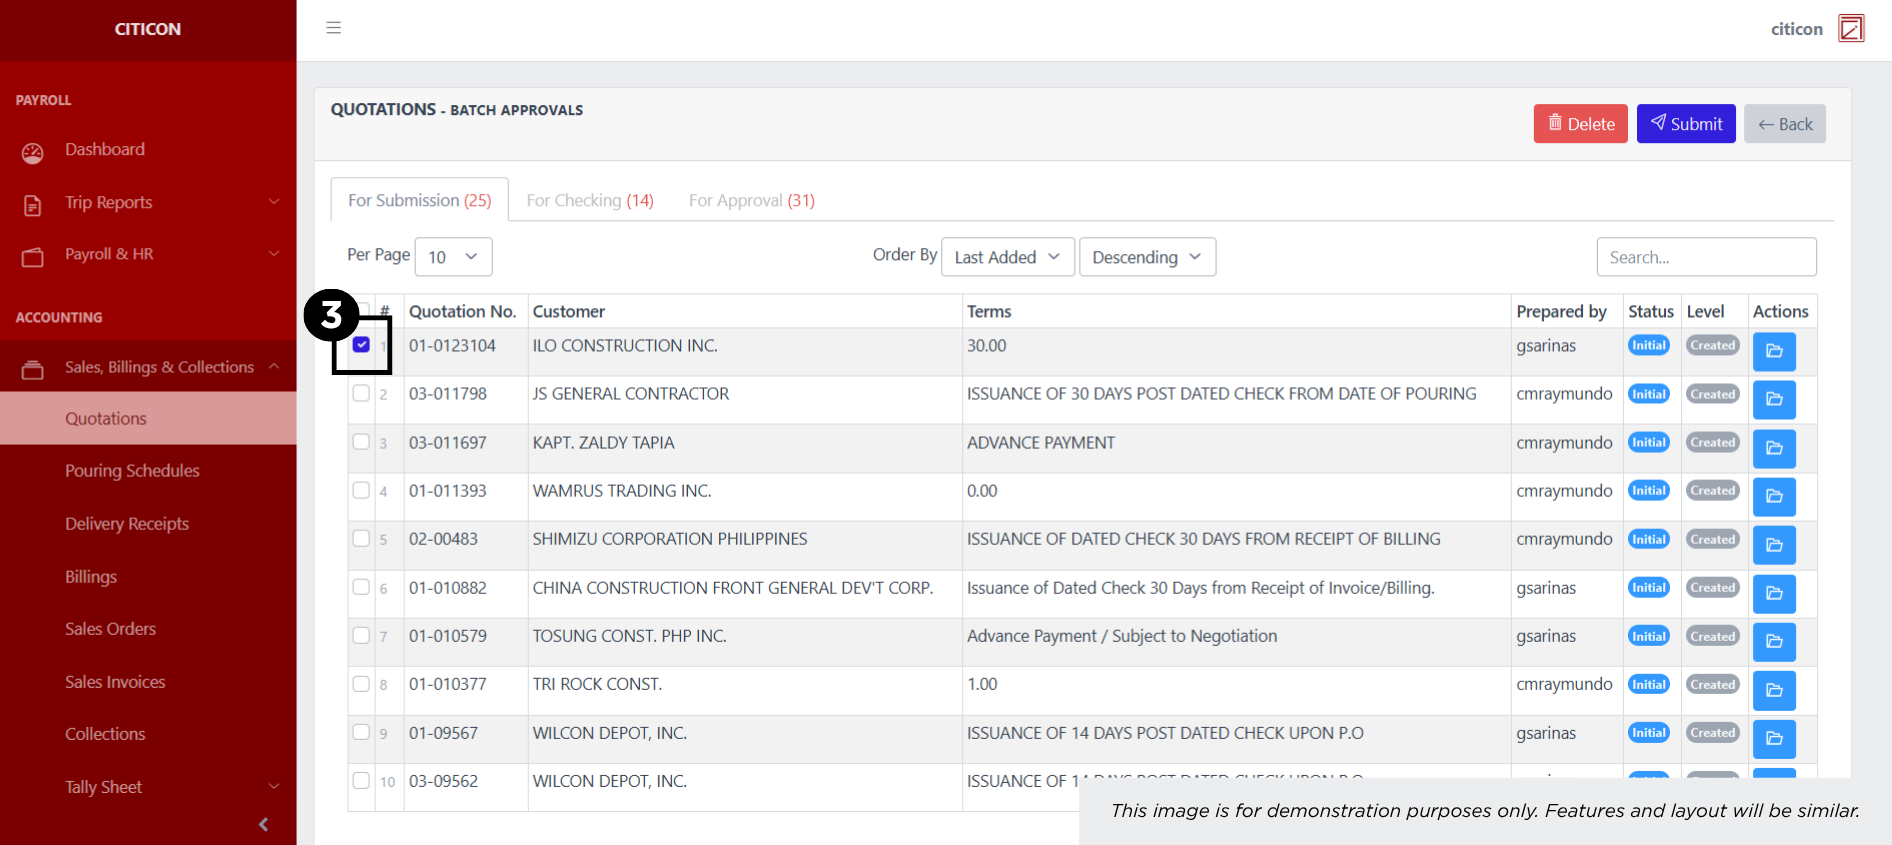
Task: Uncheck the ILO CONSTRUCTION INC. row checkbox
Action: [361, 345]
